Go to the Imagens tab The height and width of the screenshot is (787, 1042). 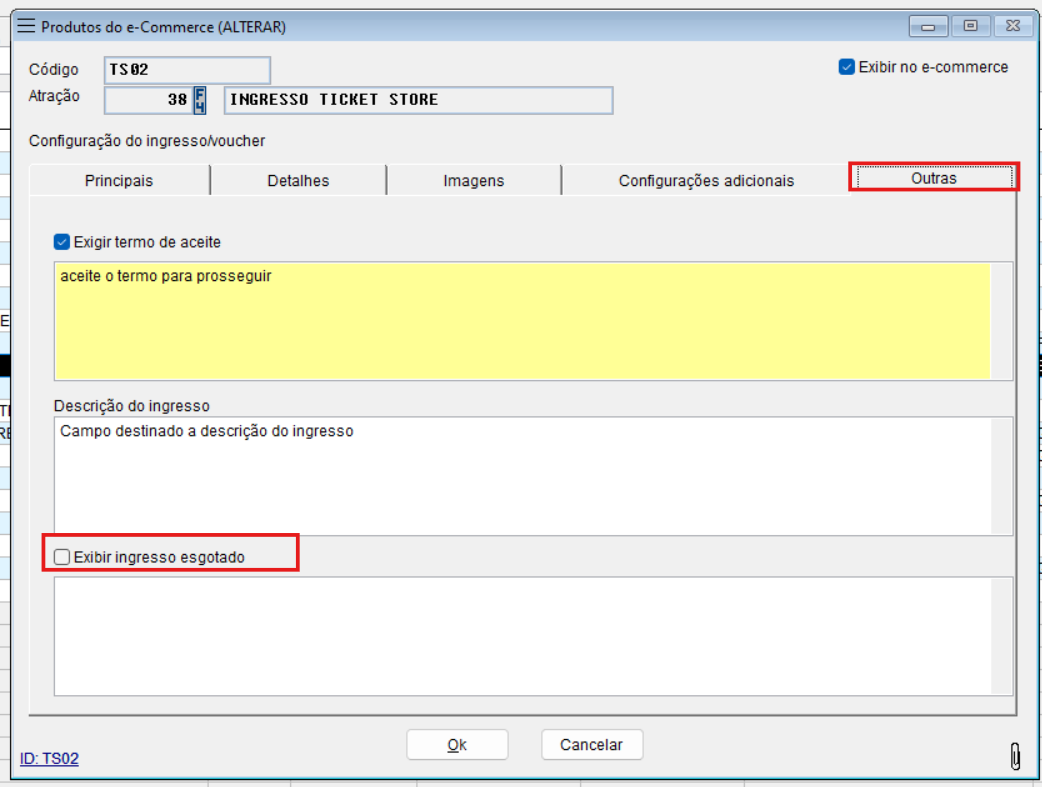tap(473, 181)
